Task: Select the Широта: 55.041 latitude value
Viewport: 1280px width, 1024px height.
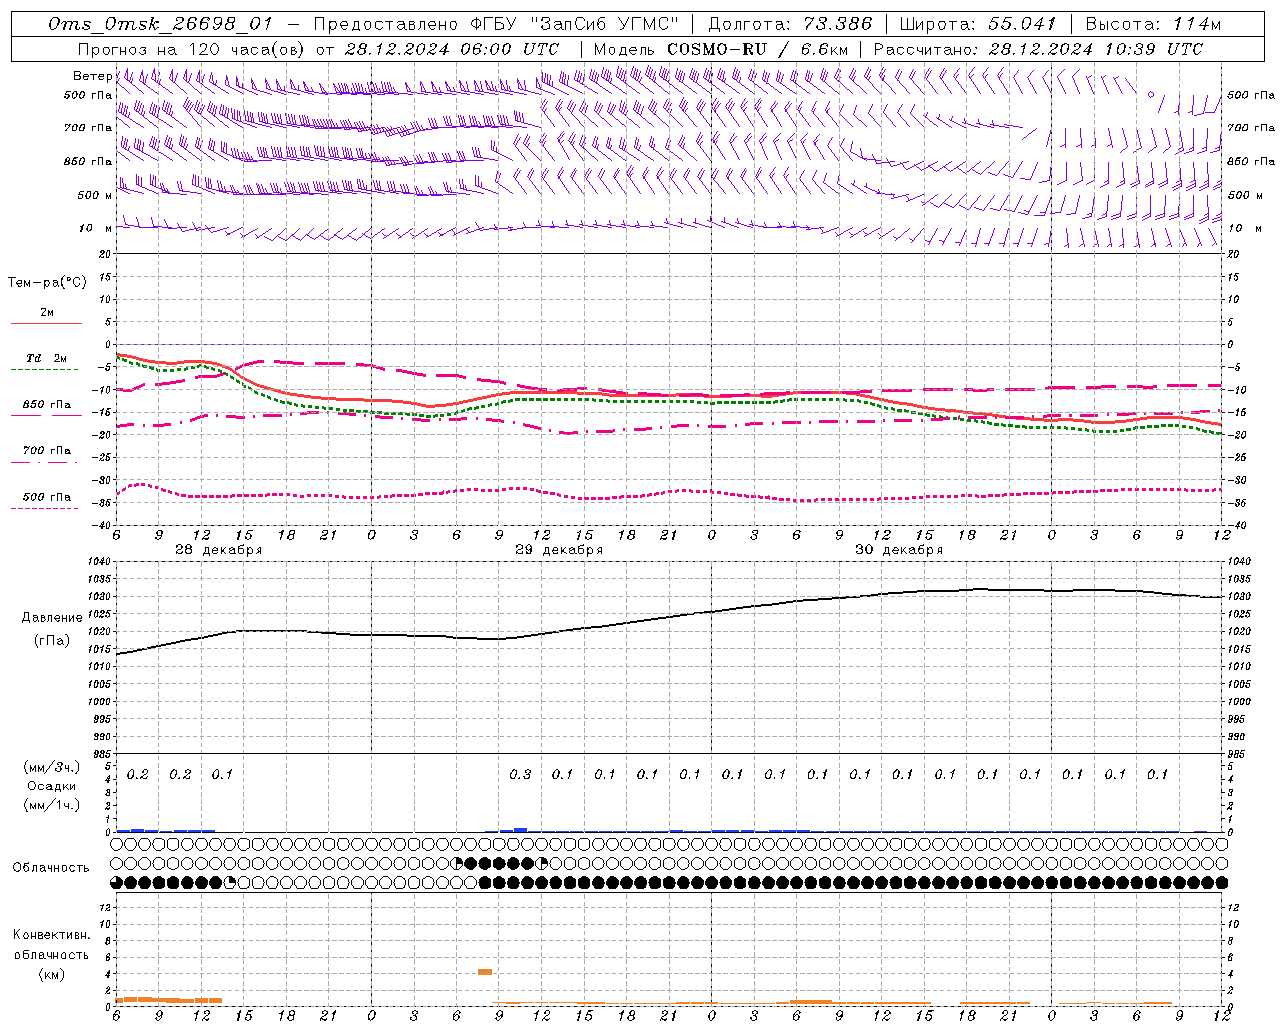Action: click(978, 24)
